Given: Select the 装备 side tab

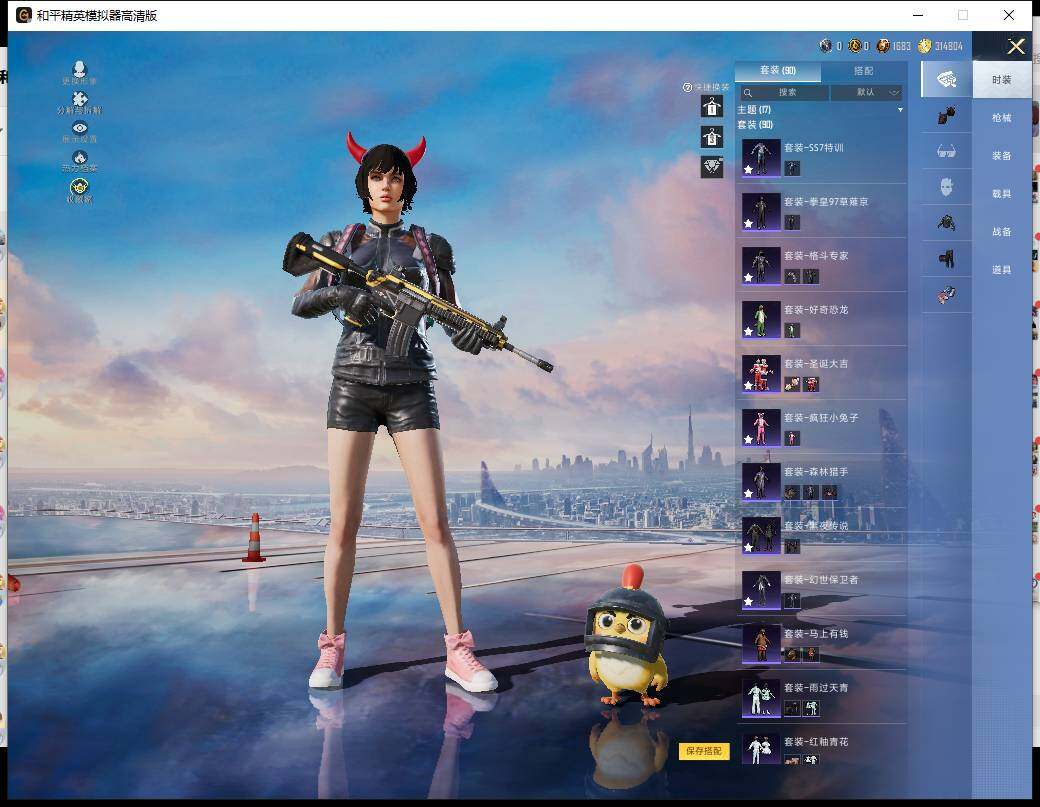Looking at the screenshot, I should (x=1002, y=156).
